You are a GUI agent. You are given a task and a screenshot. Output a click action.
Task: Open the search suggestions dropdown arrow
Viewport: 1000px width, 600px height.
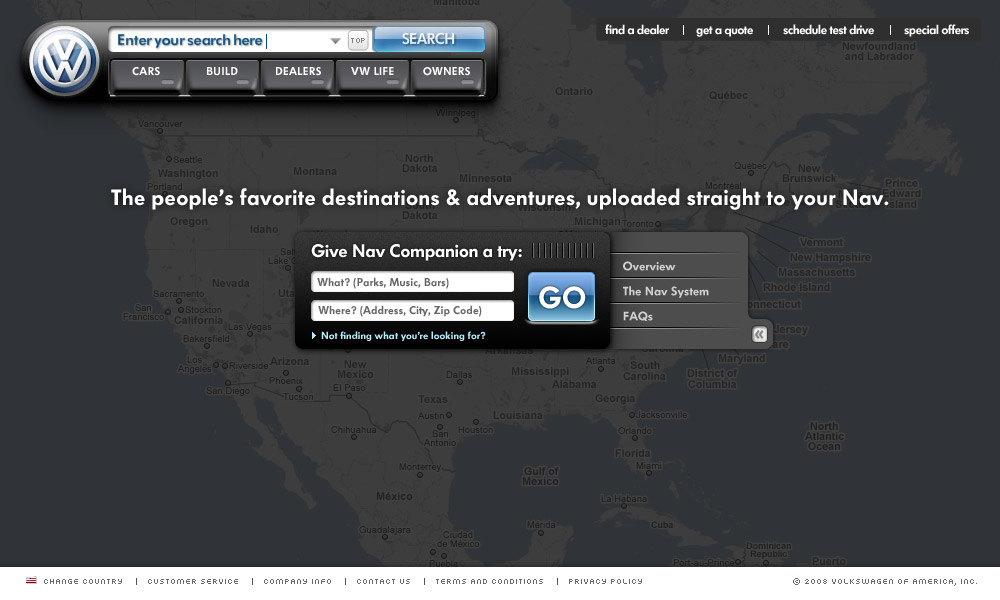[x=335, y=41]
